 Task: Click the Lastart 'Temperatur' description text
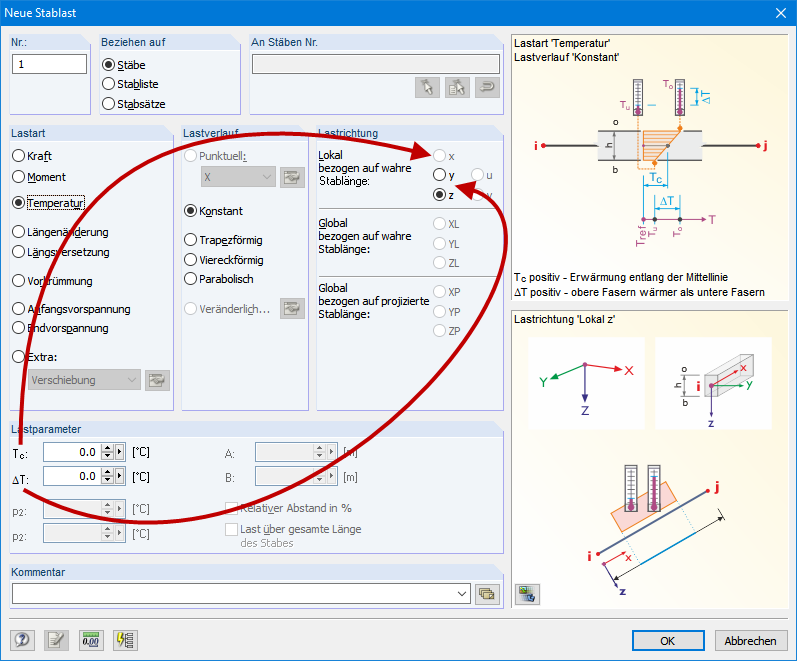562,43
